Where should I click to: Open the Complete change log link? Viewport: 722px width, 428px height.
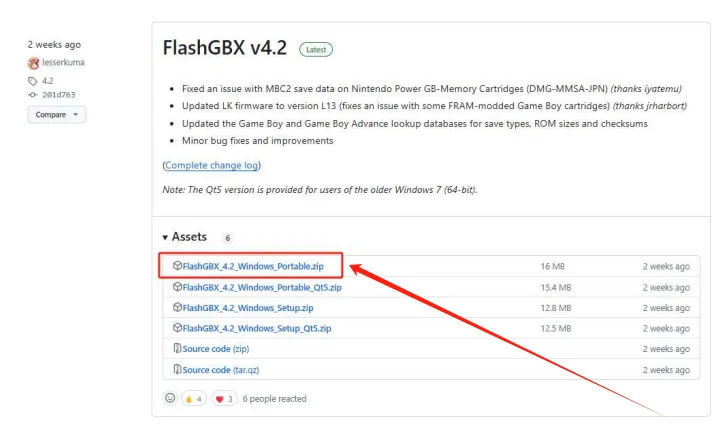pyautogui.click(x=211, y=164)
